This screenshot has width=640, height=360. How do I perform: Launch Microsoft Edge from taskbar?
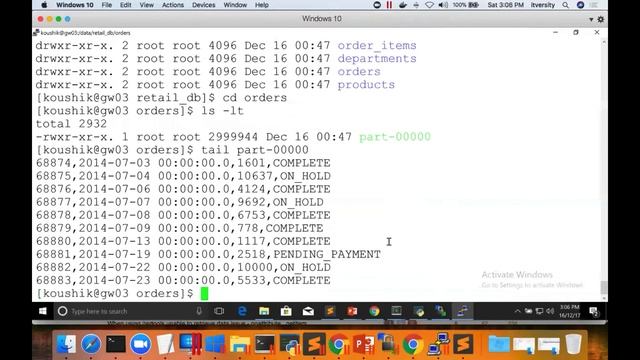(x=242, y=311)
